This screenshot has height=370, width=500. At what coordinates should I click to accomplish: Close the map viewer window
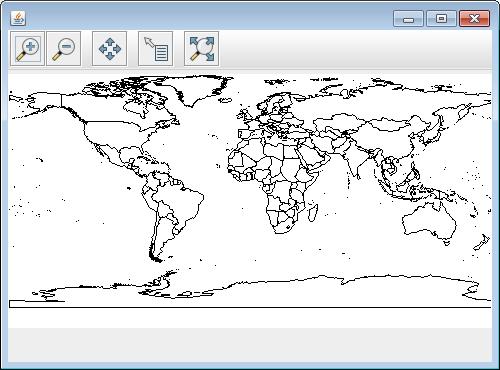tap(474, 18)
